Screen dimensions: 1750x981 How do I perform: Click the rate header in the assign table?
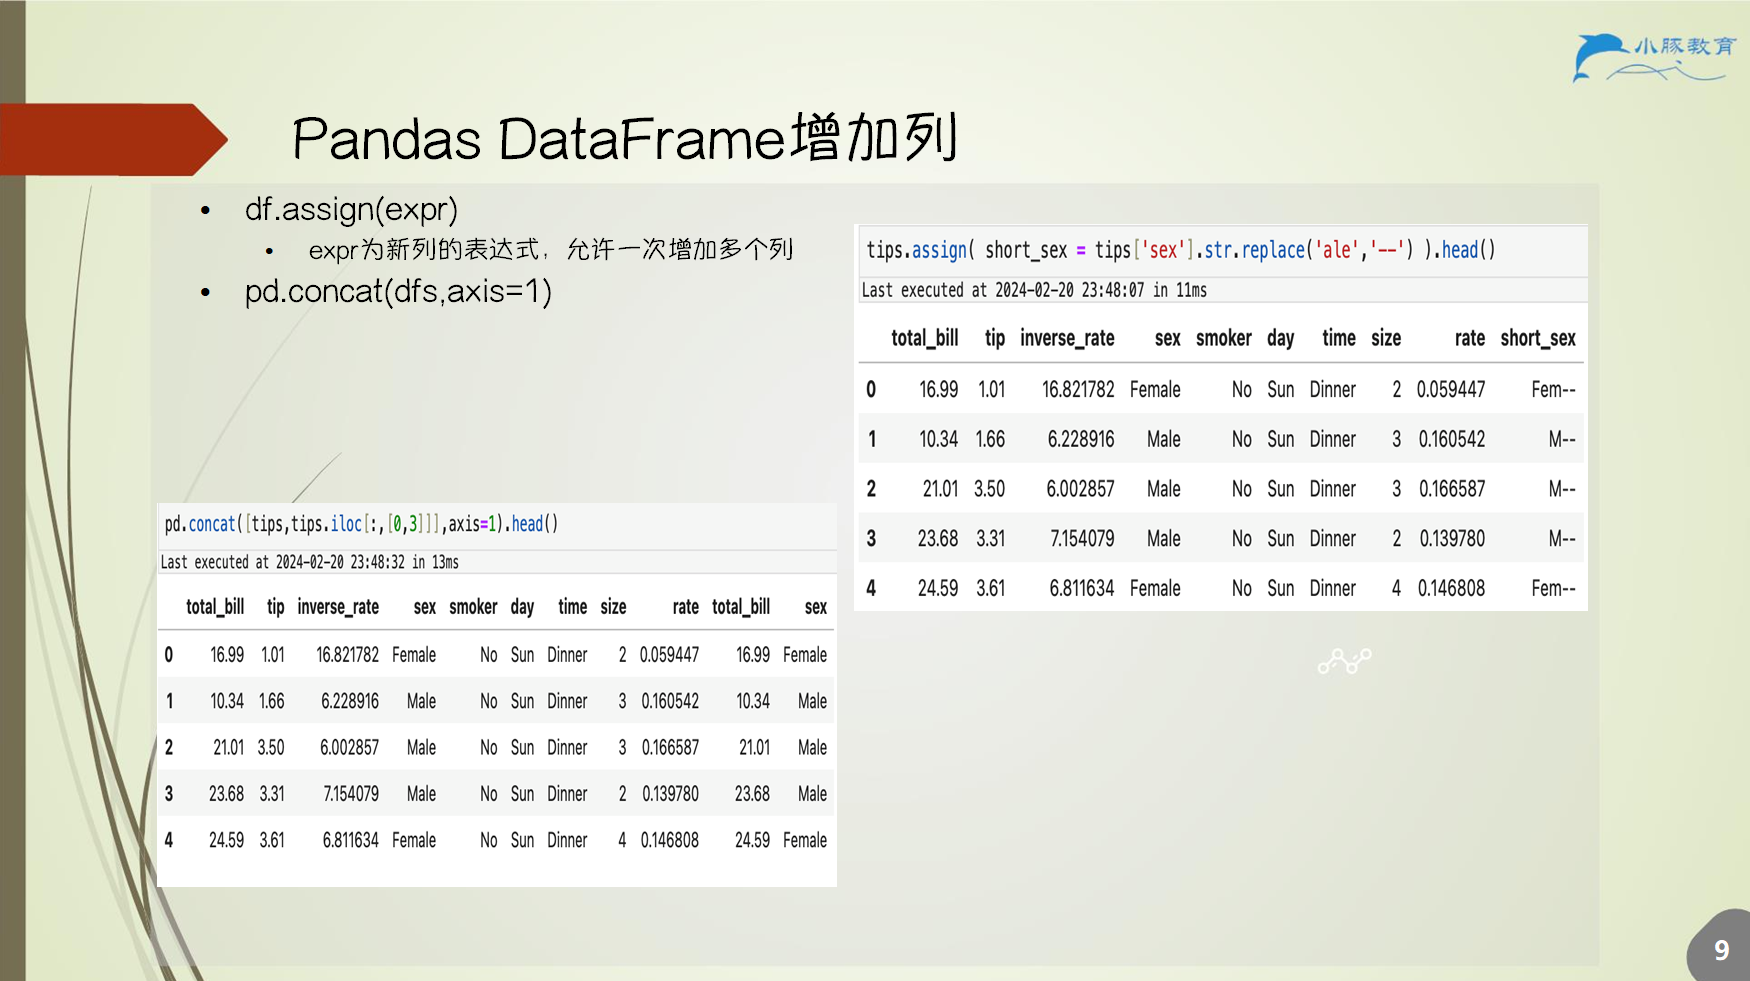pyautogui.click(x=1470, y=338)
